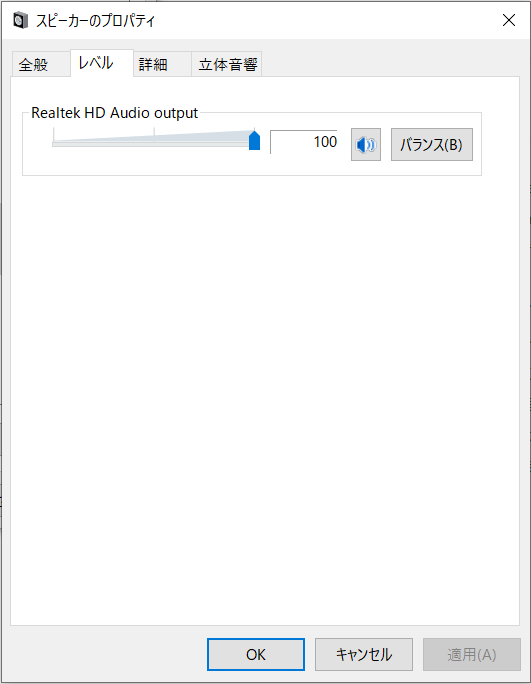531x684 pixels.
Task: Dismiss the dialog with キャンセル
Action: (364, 654)
